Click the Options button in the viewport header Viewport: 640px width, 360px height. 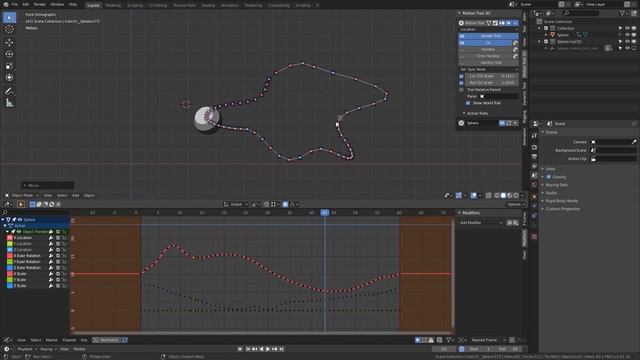pos(515,204)
